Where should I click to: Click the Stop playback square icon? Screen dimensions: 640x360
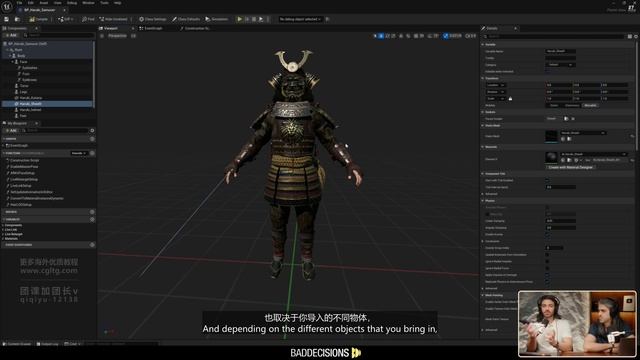pos(254,19)
